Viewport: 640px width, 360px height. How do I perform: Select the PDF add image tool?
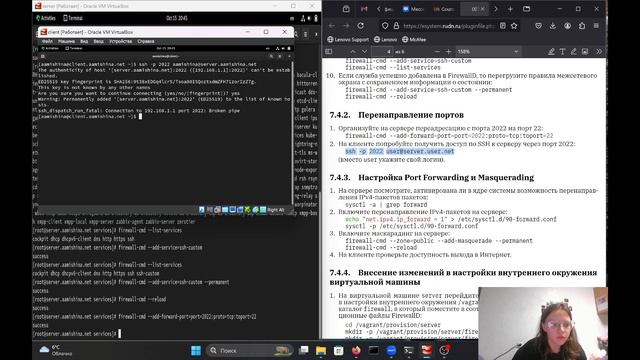tap(585, 51)
